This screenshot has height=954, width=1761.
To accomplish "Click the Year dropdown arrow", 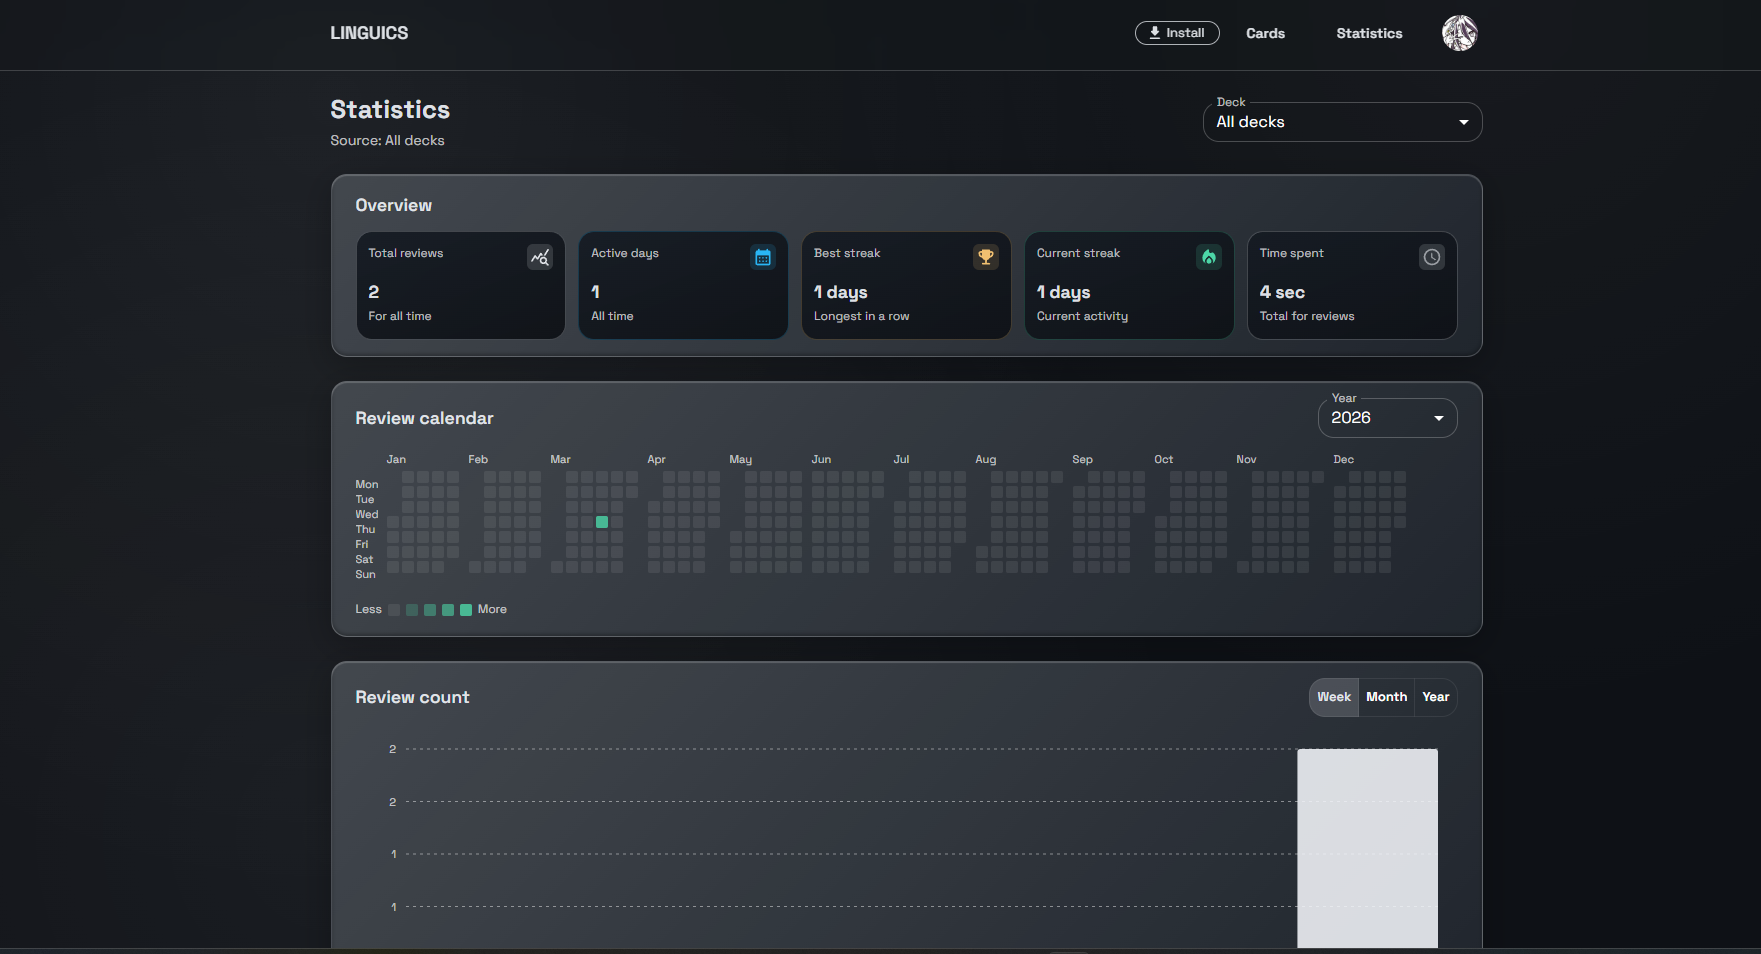I will (x=1439, y=418).
